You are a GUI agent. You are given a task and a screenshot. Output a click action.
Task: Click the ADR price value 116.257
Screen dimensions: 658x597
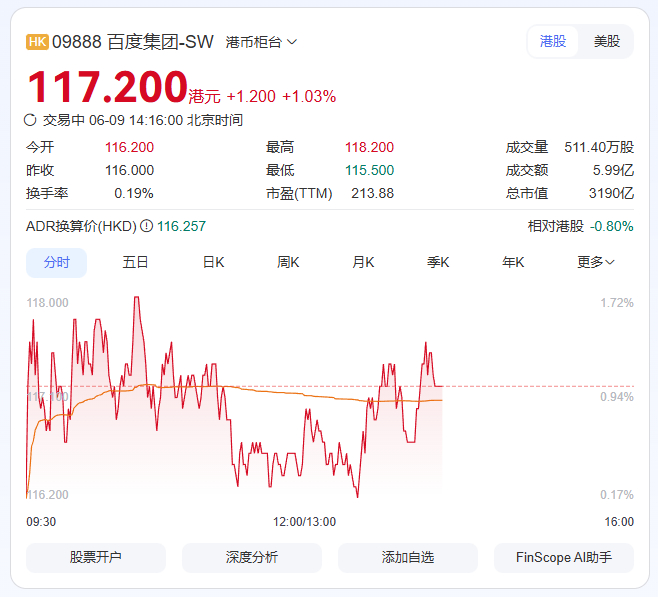pyautogui.click(x=181, y=227)
